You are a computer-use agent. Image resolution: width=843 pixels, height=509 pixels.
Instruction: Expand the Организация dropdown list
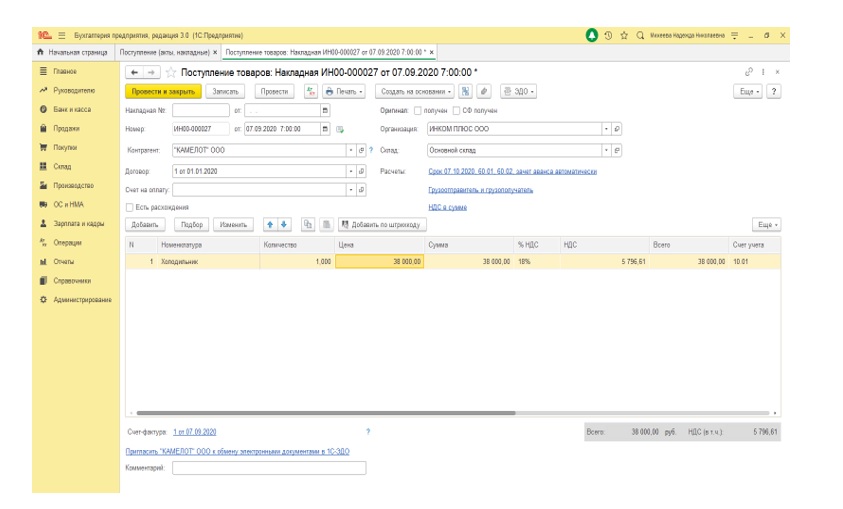(605, 129)
